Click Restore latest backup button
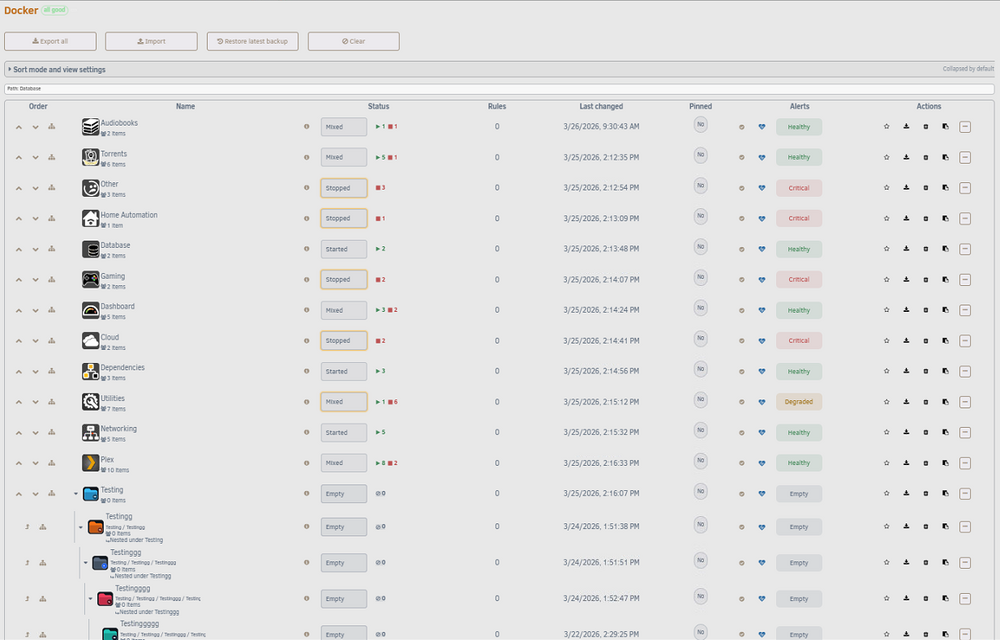 [x=253, y=41]
